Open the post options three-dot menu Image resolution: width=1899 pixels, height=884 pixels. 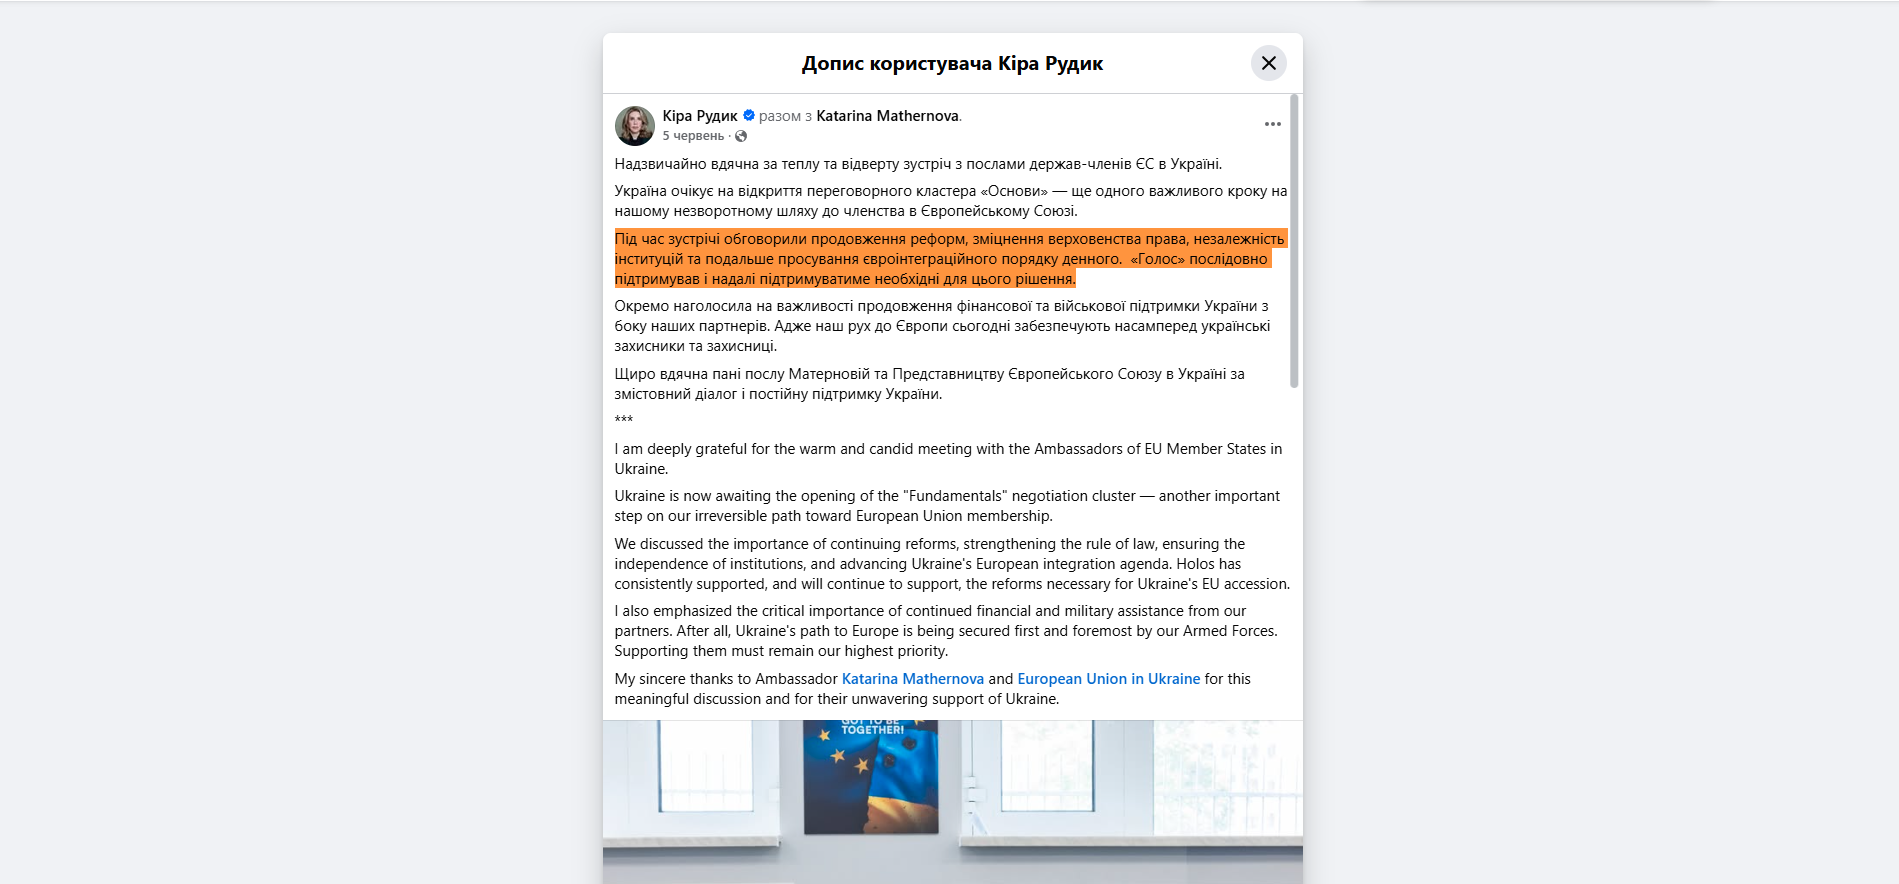point(1272,124)
